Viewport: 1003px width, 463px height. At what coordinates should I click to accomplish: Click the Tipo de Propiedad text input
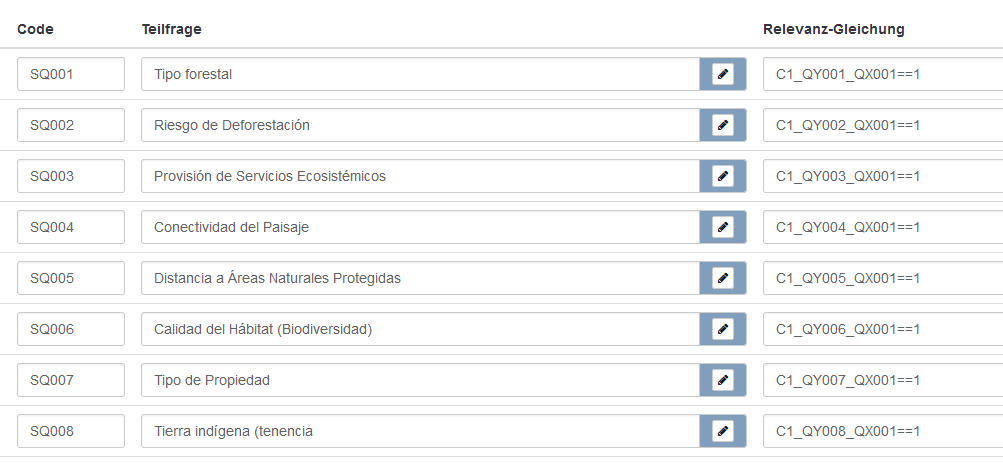(420, 380)
